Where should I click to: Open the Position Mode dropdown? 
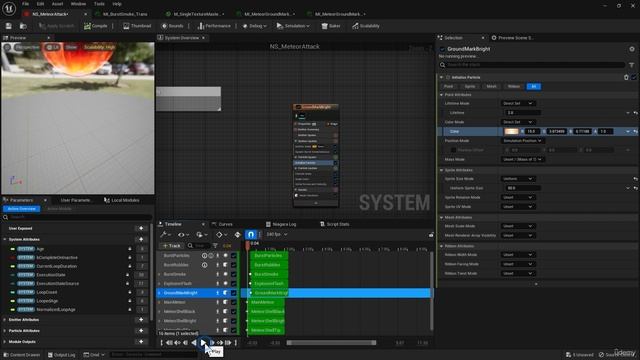(522, 140)
